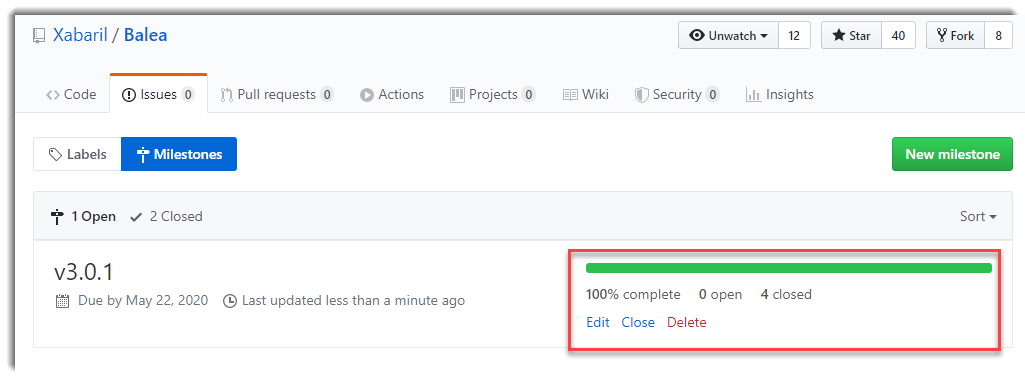
Task: Click the eye icon on Unwatch button
Action: pyautogui.click(x=697, y=36)
